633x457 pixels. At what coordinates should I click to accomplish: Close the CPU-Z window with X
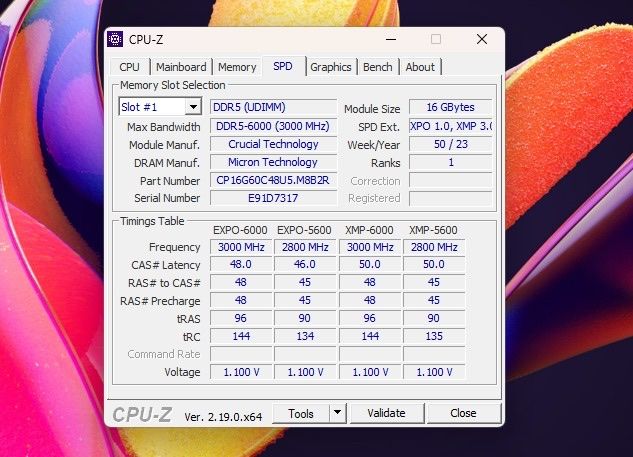(x=482, y=39)
